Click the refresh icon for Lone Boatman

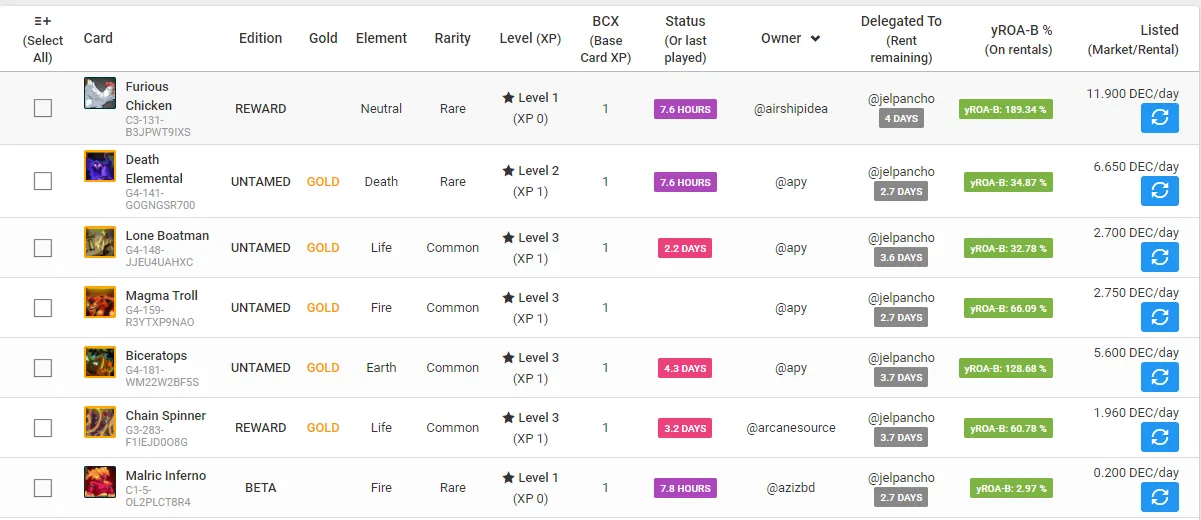click(1160, 257)
